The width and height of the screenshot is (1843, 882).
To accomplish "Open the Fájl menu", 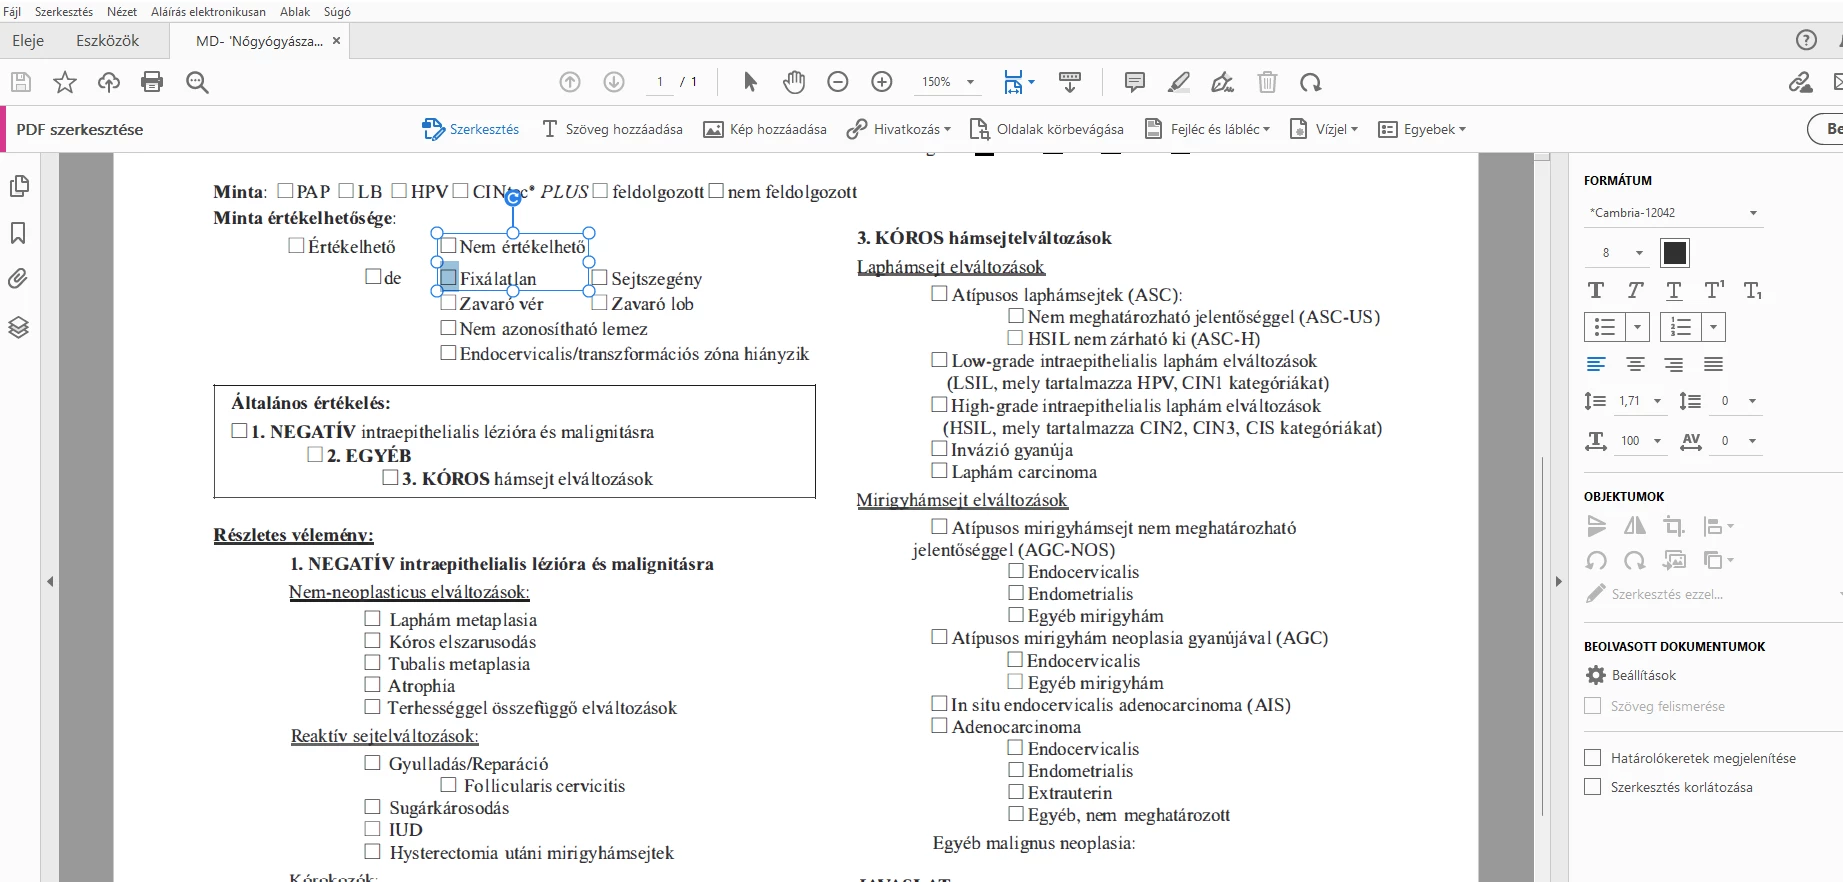I will click(12, 11).
